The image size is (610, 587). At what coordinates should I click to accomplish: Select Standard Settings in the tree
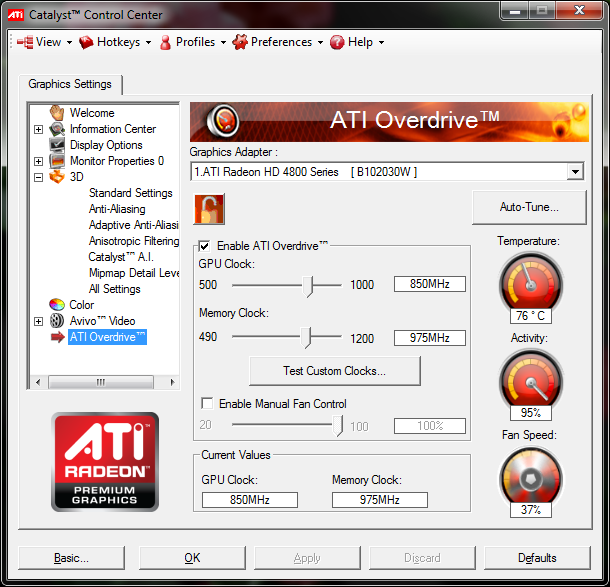click(x=131, y=193)
